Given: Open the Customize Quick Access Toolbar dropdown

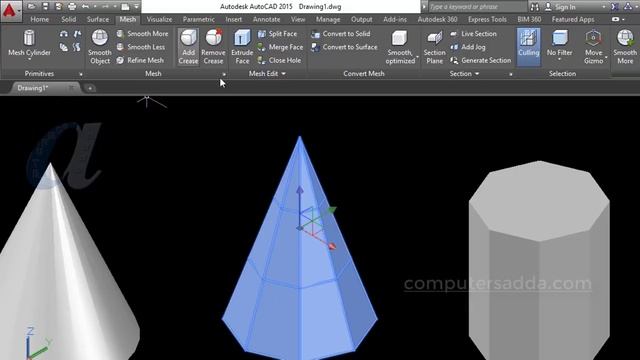Looking at the screenshot, I should (137, 7).
